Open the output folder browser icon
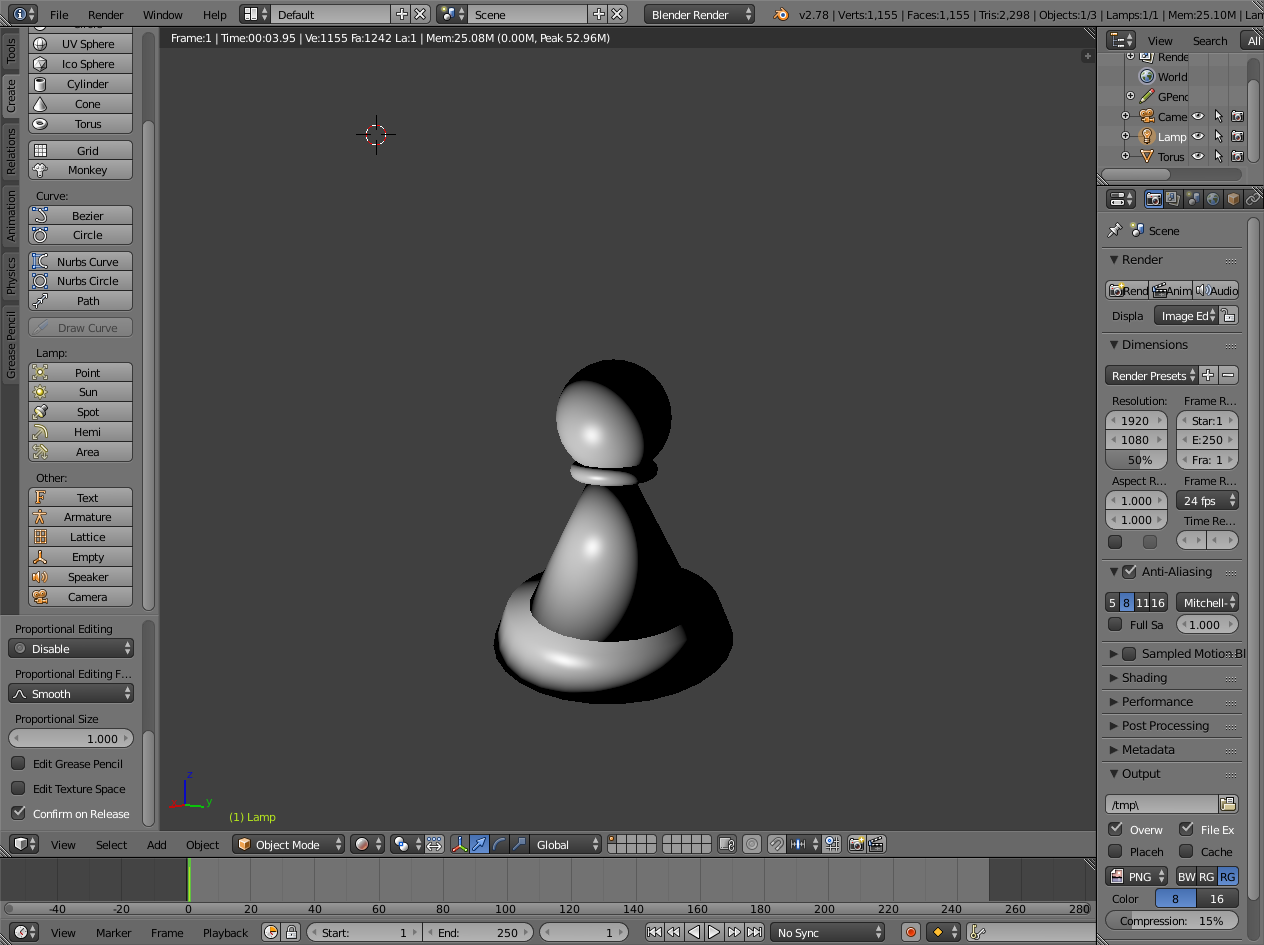The width and height of the screenshot is (1264, 945). point(1228,804)
